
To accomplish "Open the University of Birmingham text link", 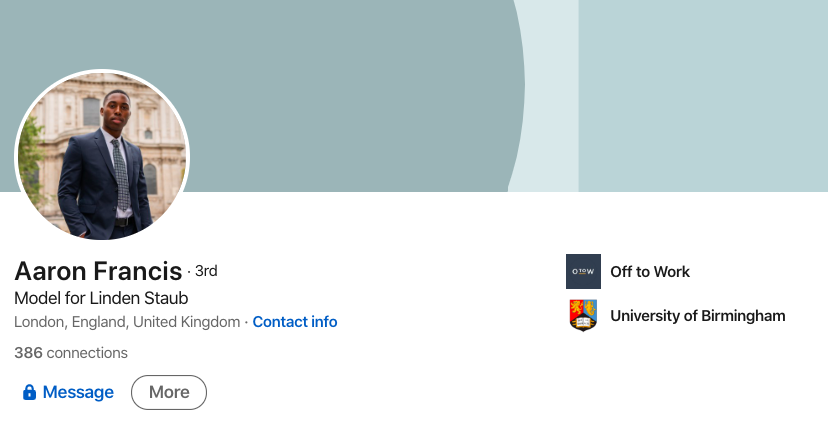I will 698,316.
